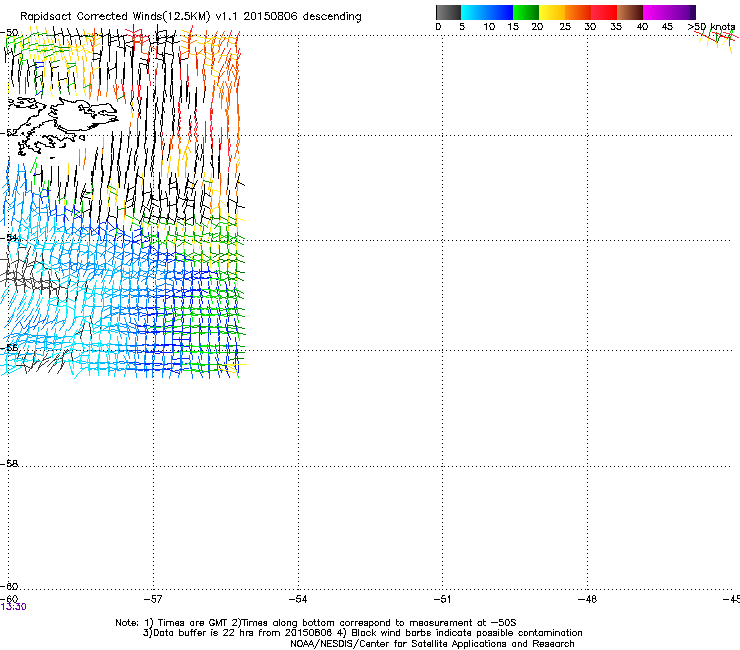The height and width of the screenshot is (650, 740).
Task: Click the brown 35–40 knots color bar segment
Action: (630, 12)
